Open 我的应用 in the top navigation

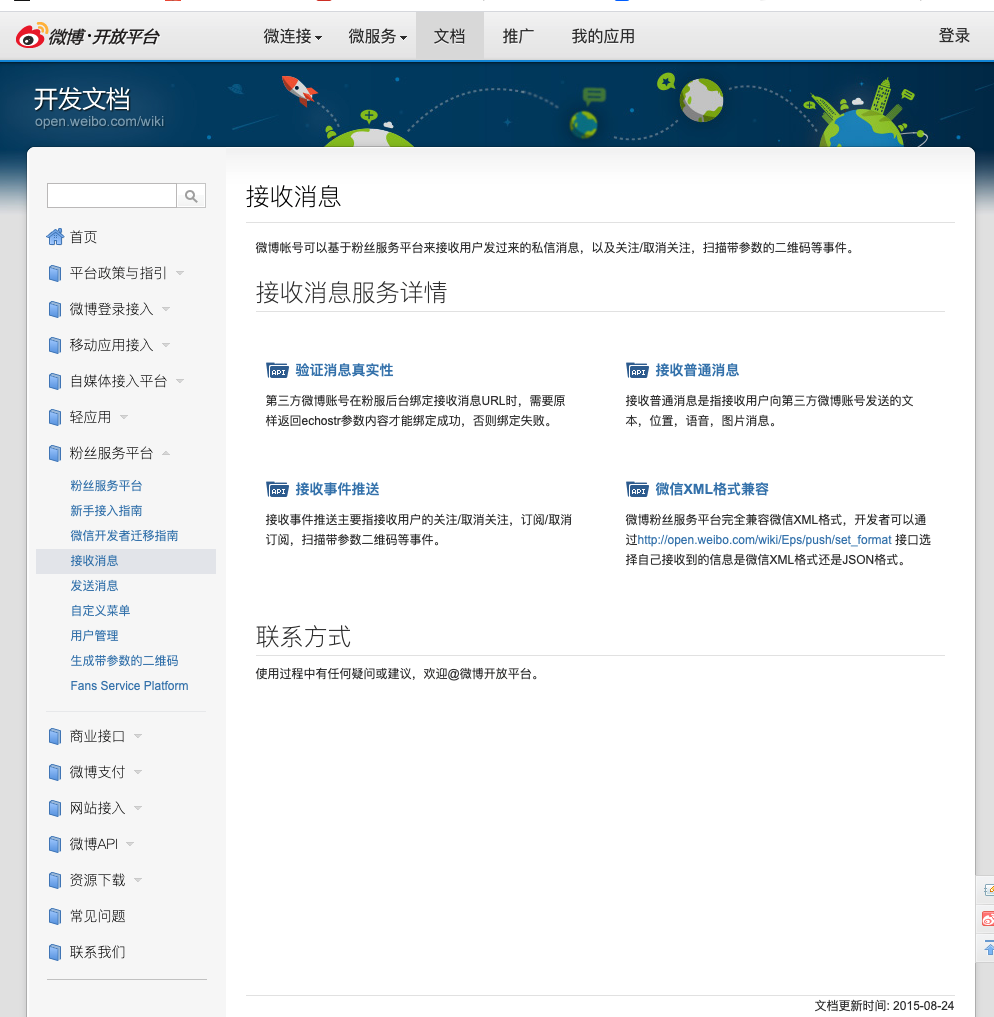603,36
